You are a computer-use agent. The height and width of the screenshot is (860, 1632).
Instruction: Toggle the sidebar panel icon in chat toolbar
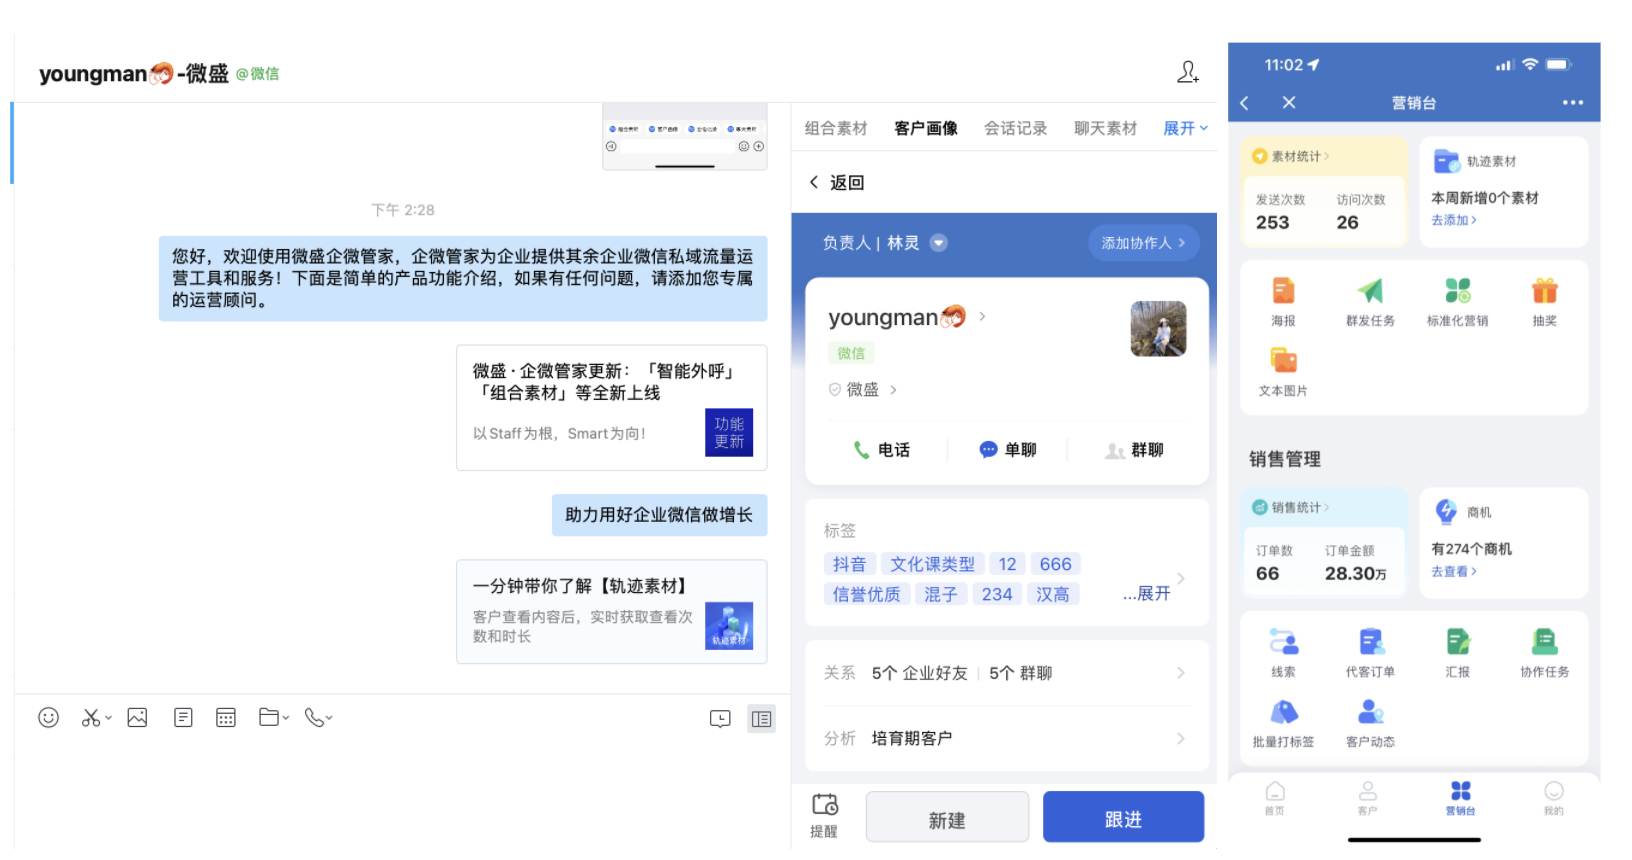tap(762, 719)
